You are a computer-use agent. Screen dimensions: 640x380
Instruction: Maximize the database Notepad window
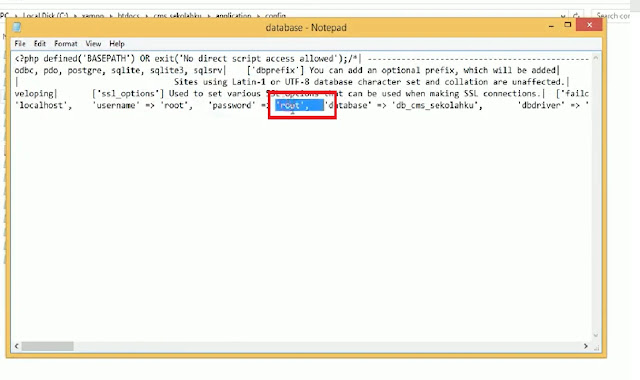(567, 25)
